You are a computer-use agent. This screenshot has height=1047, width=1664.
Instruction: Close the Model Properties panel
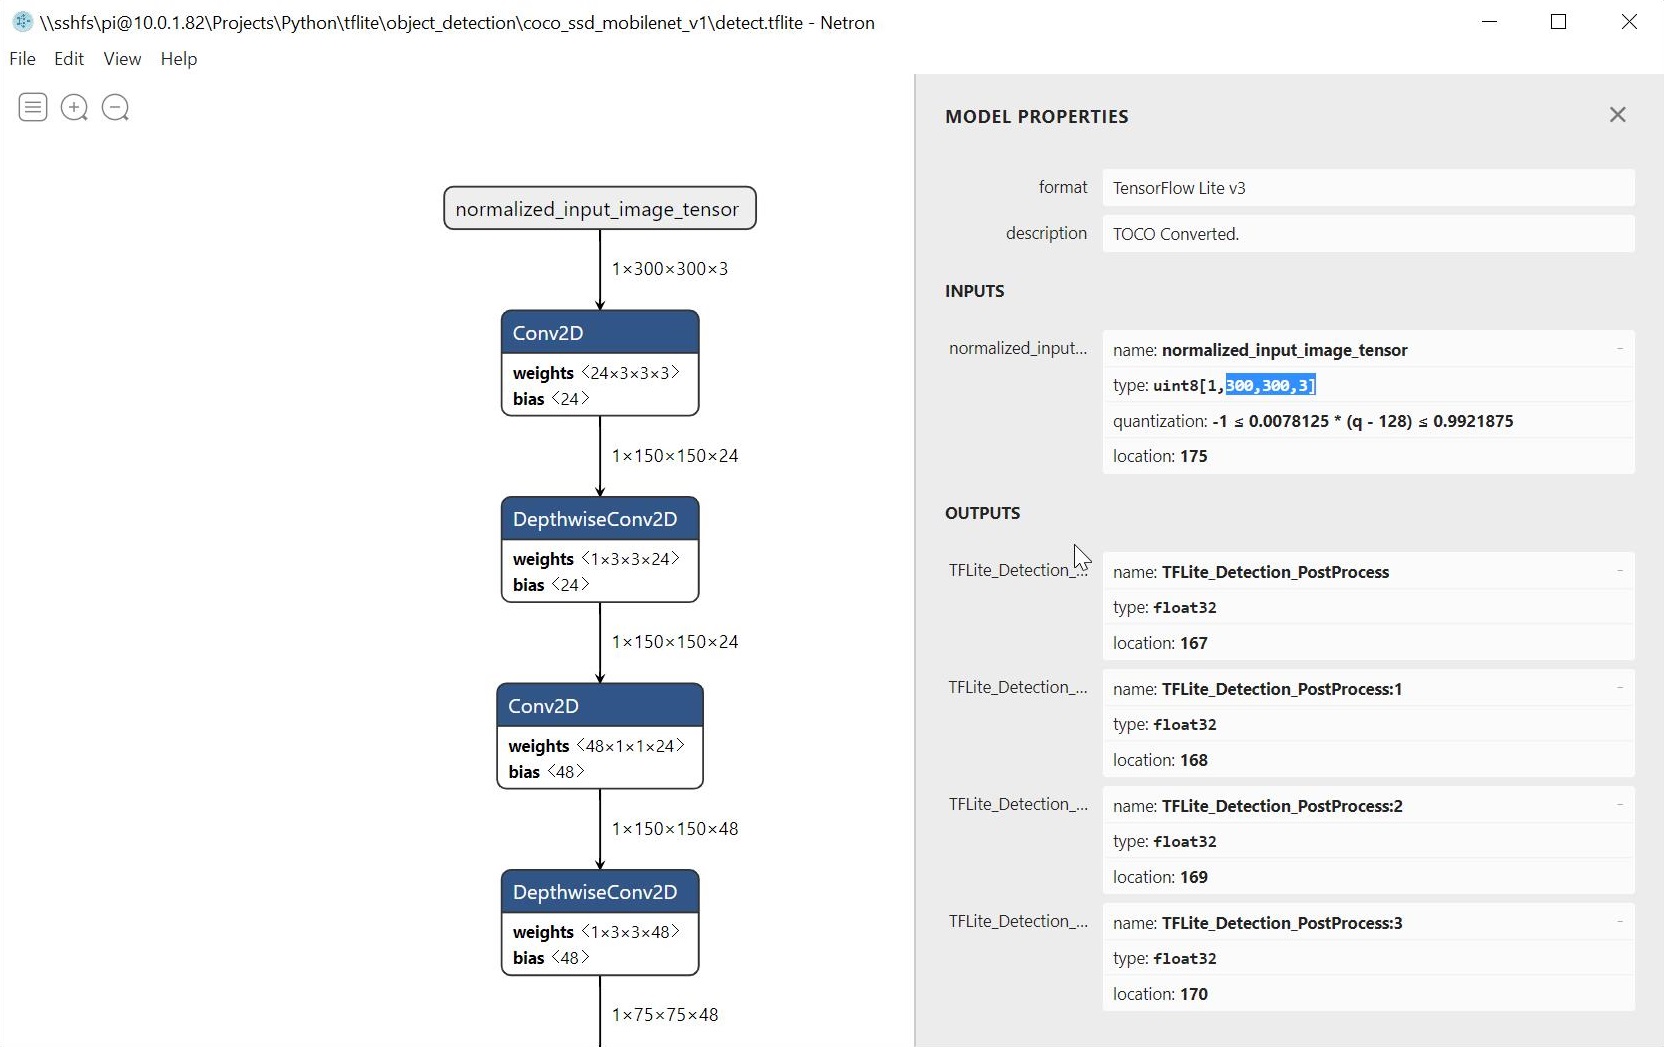point(1617,115)
